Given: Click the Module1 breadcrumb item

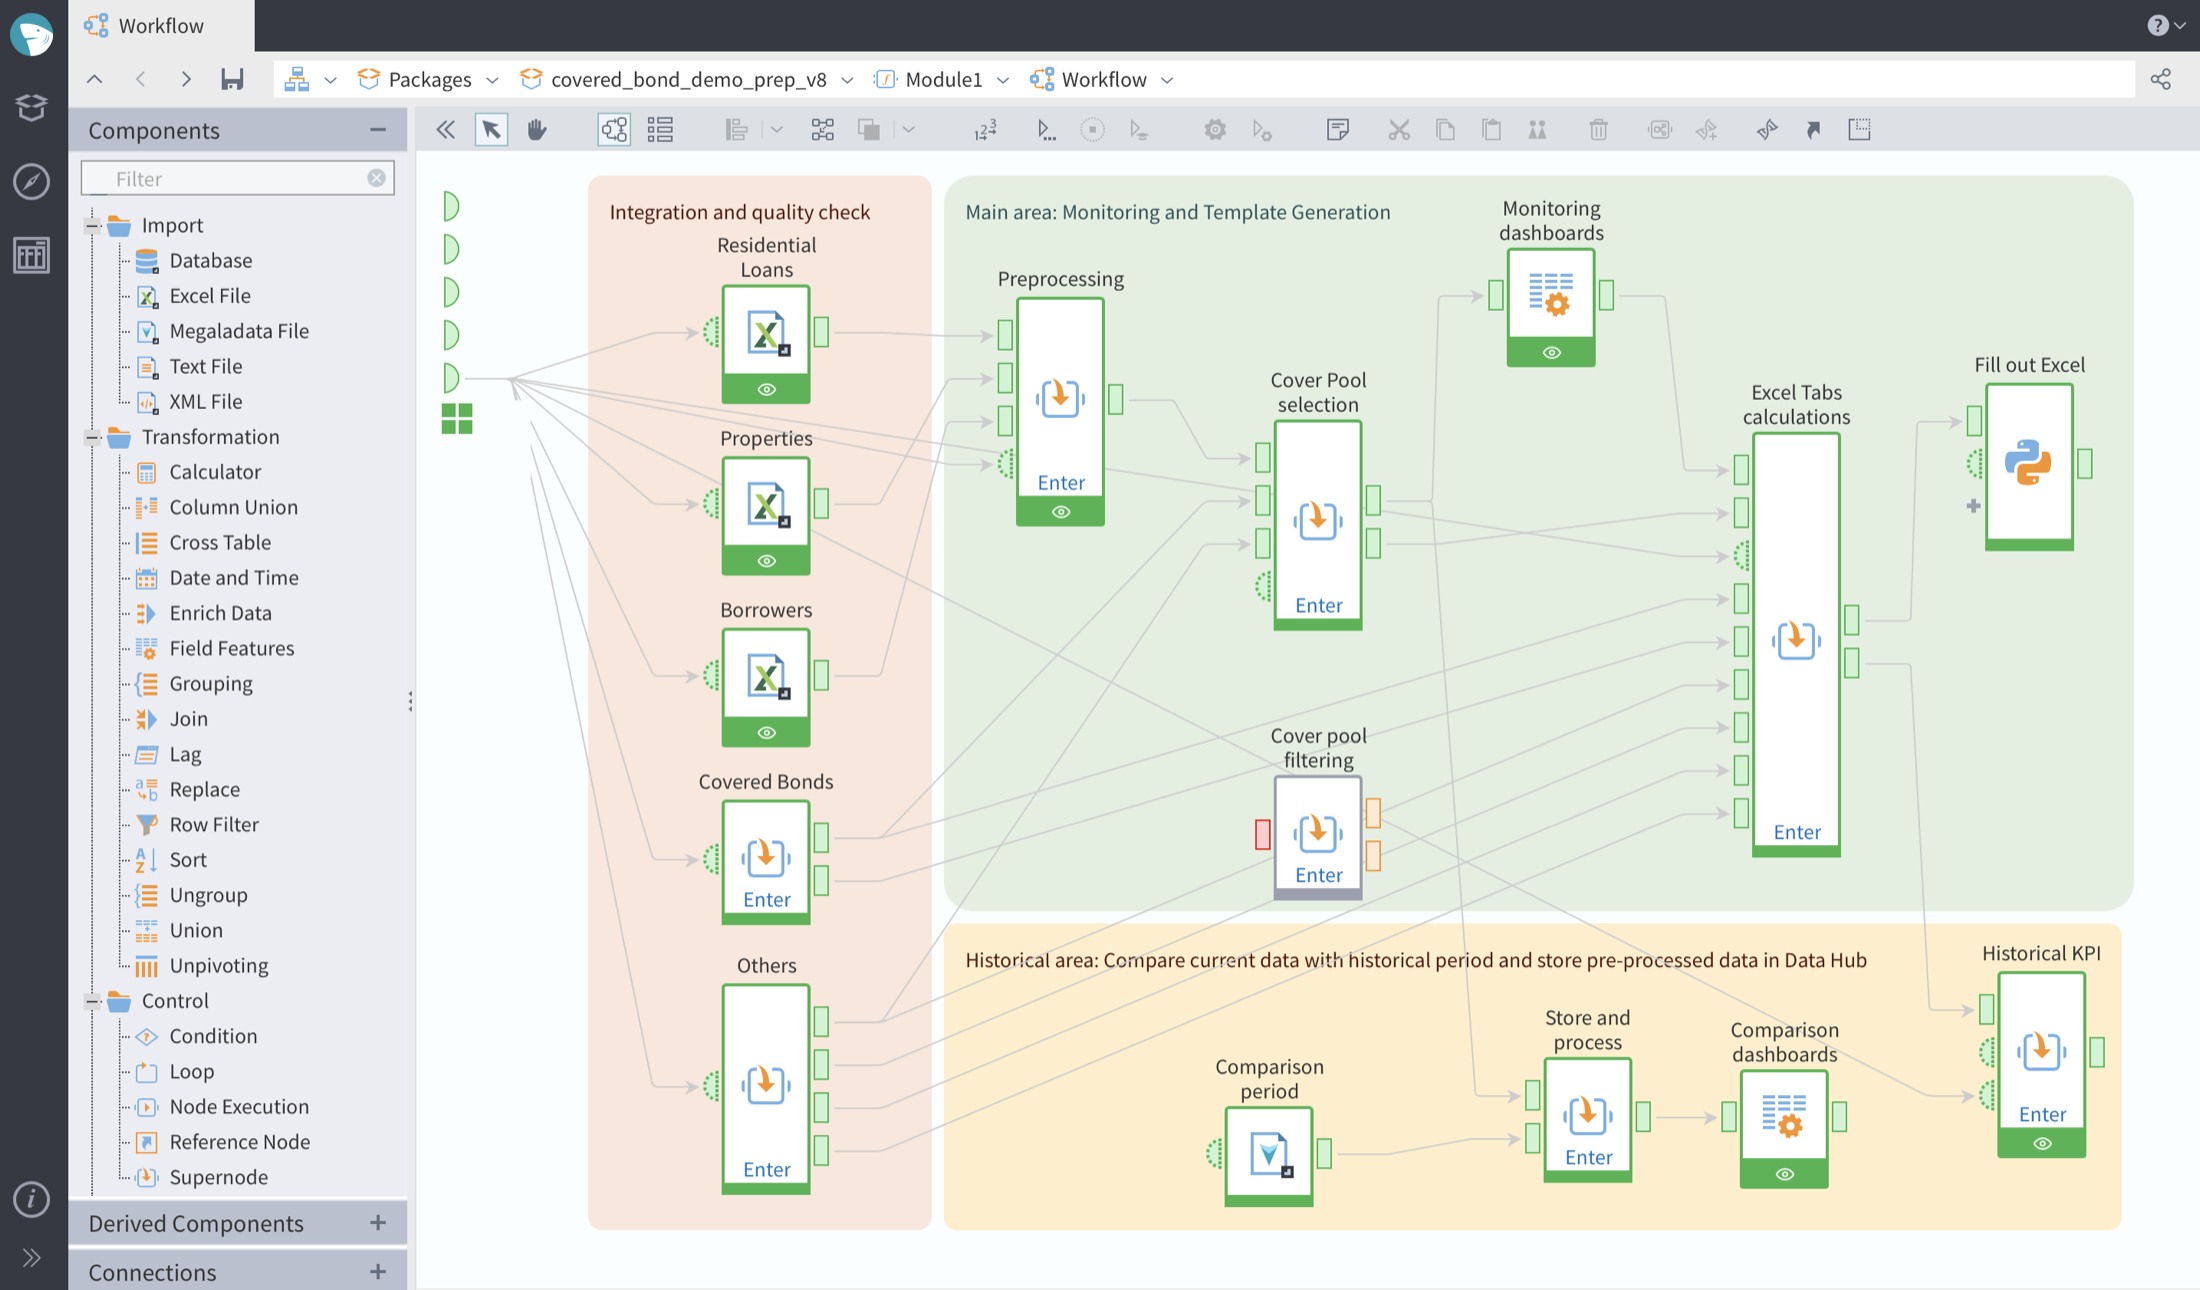Looking at the screenshot, I should pos(929,80).
